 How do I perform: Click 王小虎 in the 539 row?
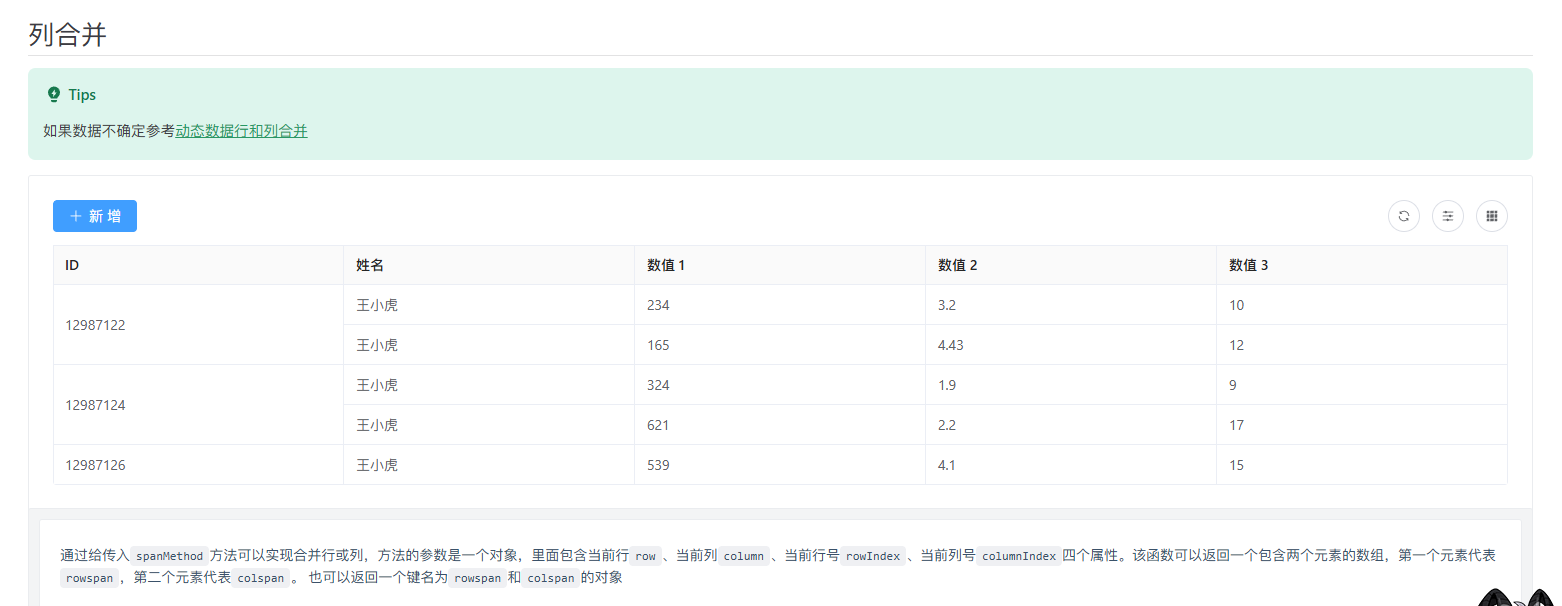pos(377,465)
